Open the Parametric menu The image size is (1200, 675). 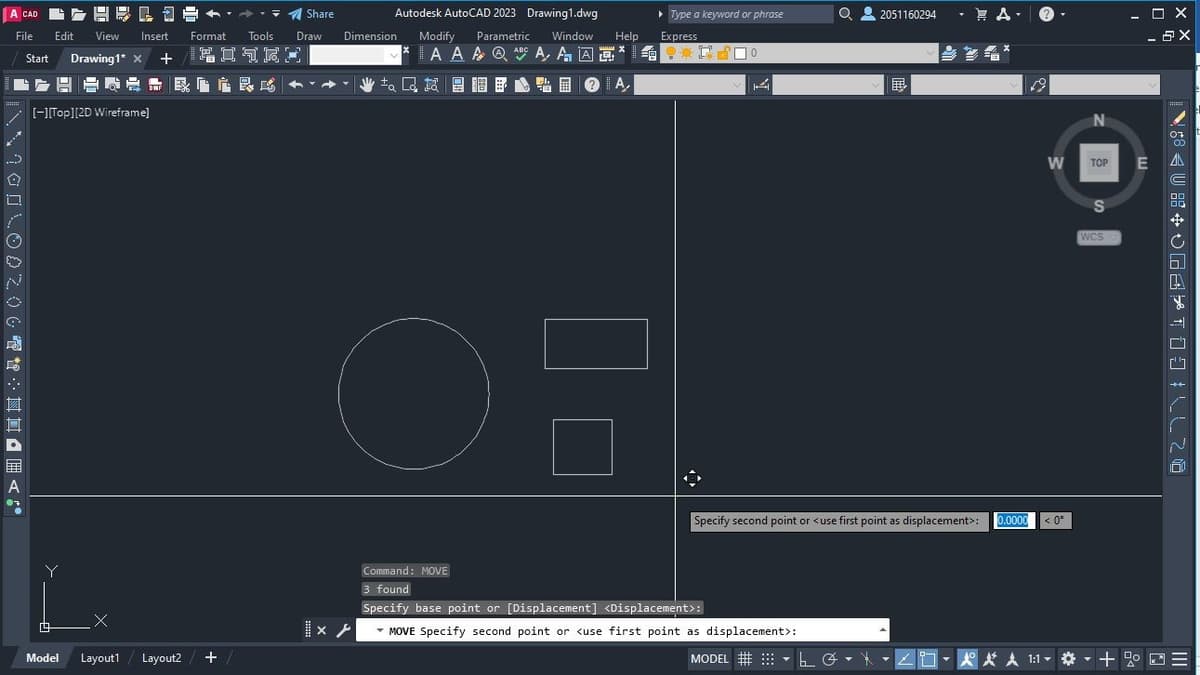(x=503, y=36)
